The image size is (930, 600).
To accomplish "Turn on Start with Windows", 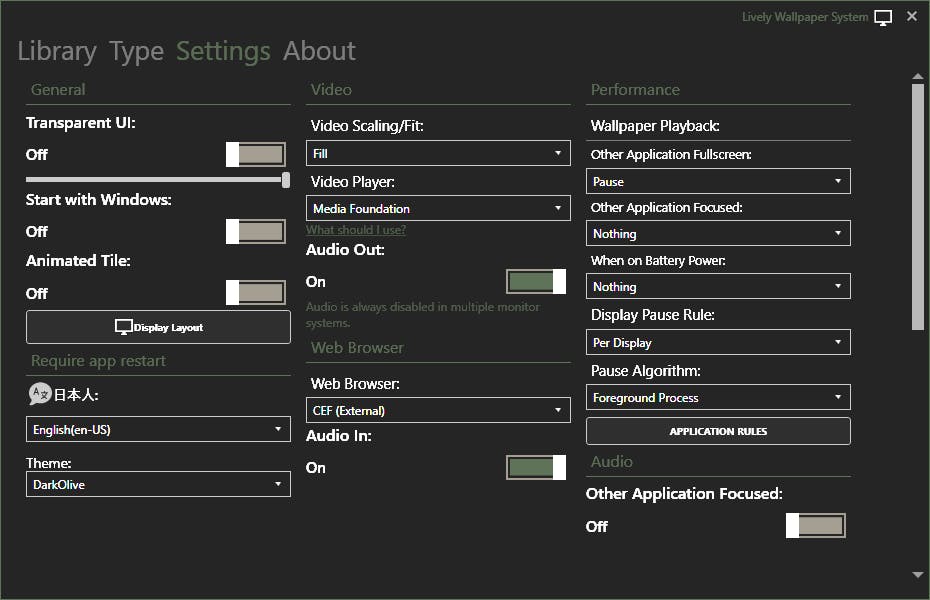I will tap(256, 231).
